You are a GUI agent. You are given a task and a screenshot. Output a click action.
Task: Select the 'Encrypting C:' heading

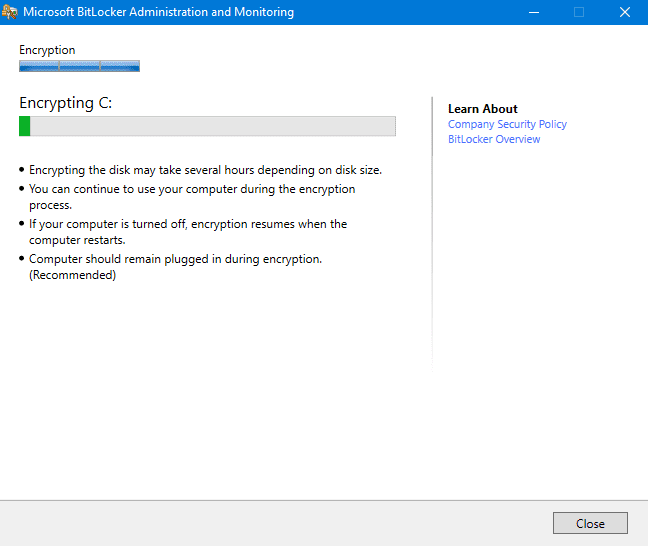(66, 103)
